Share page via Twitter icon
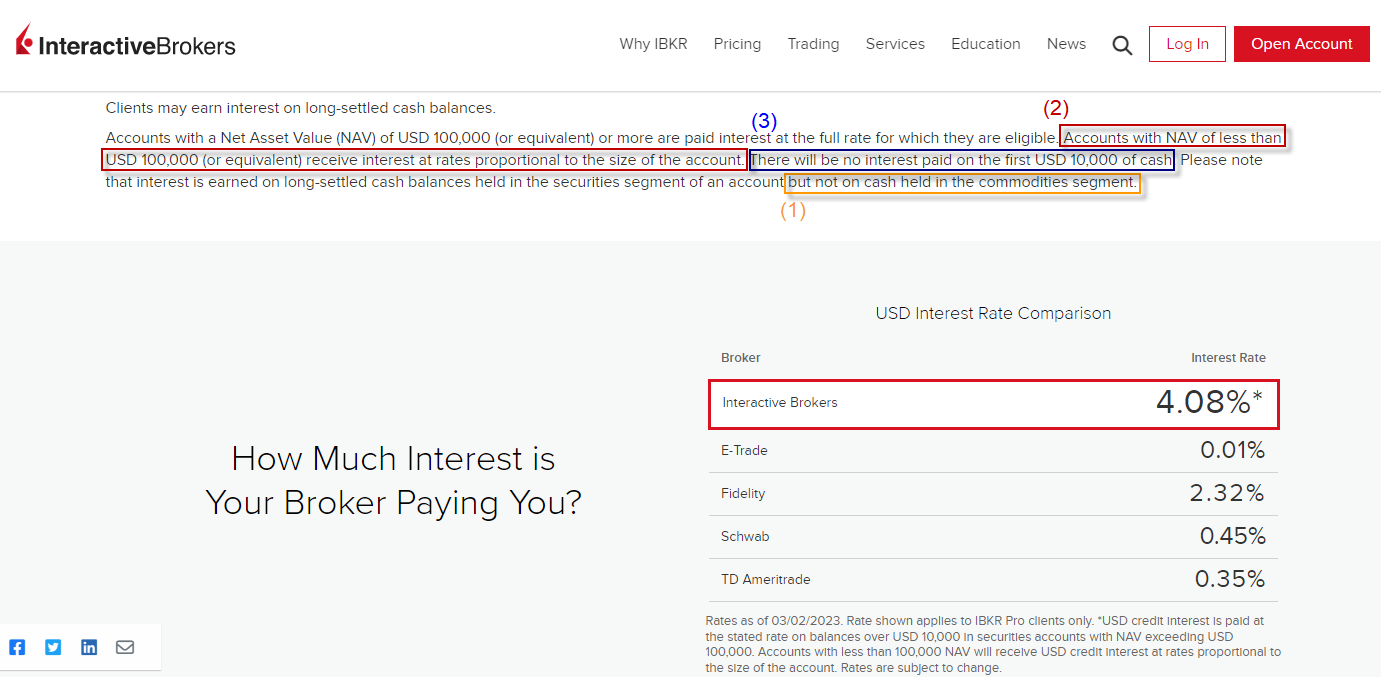Image resolution: width=1381 pixels, height=677 pixels. coord(53,647)
